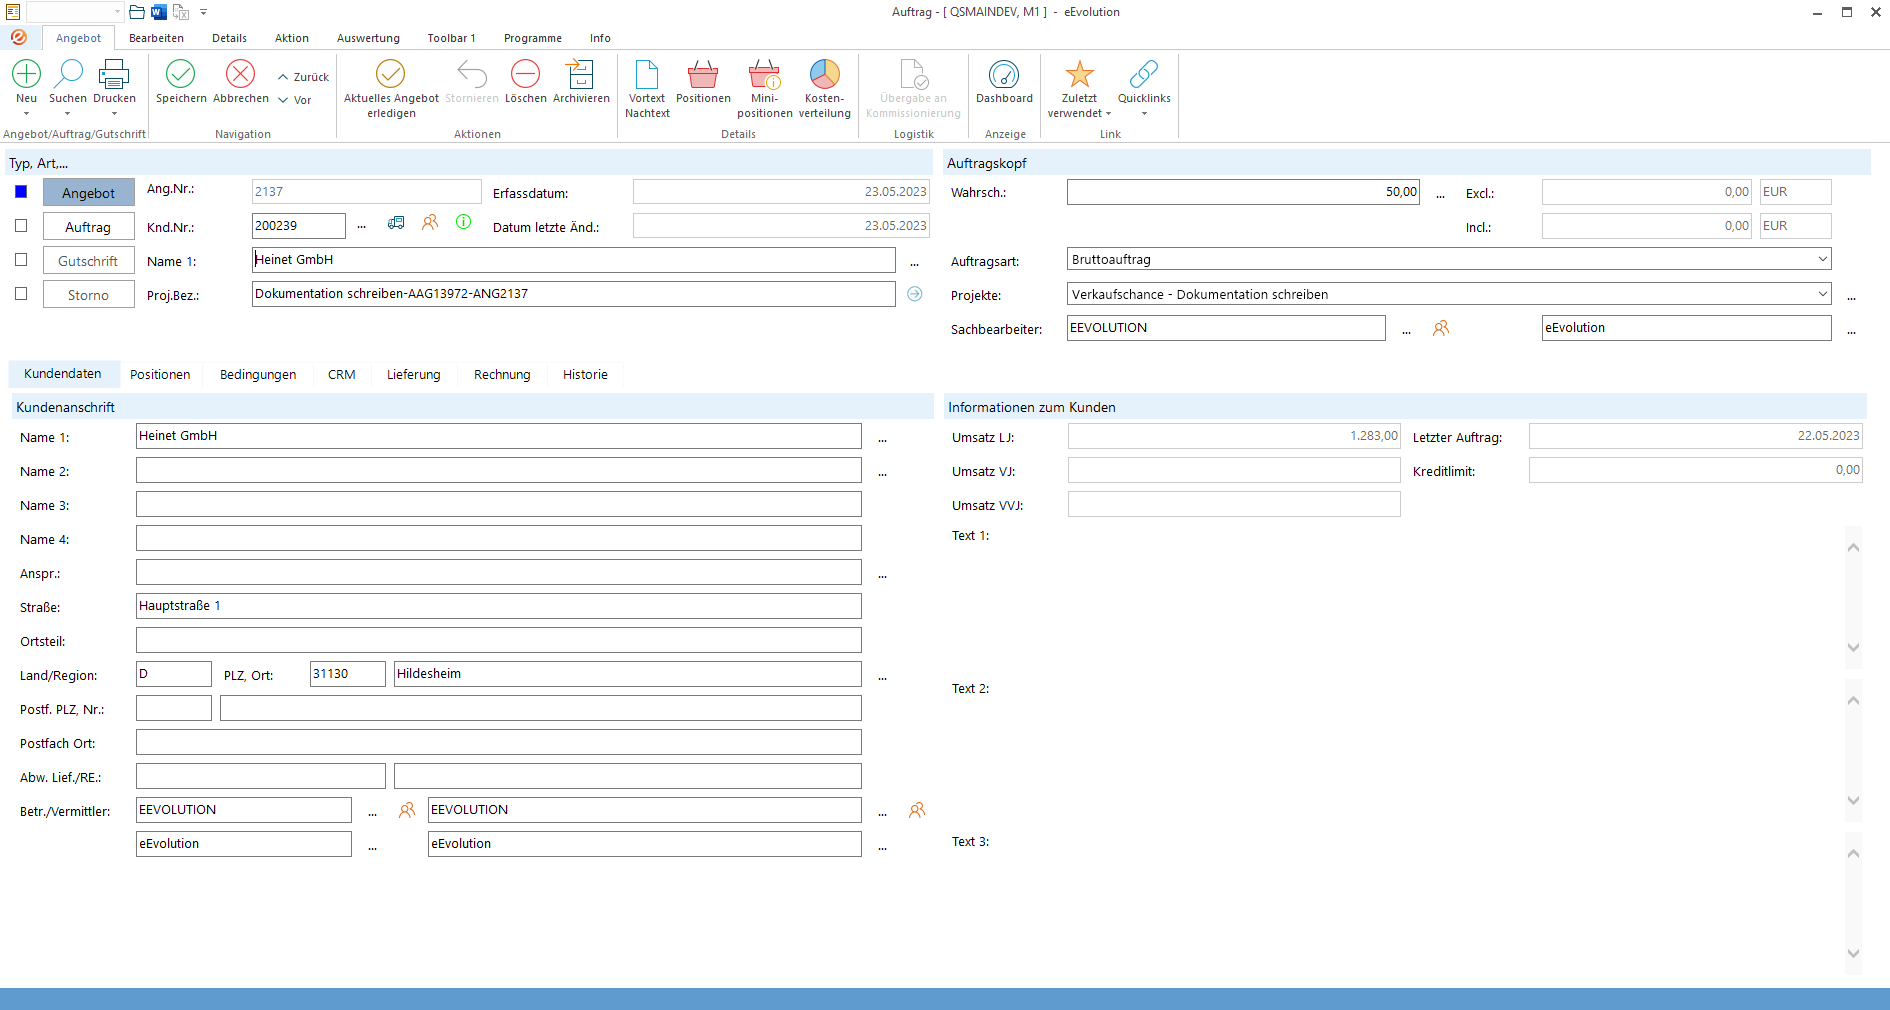This screenshot has width=1890, height=1010.
Task: Click the arrow icon beside Proj.Bez. field
Action: [915, 294]
